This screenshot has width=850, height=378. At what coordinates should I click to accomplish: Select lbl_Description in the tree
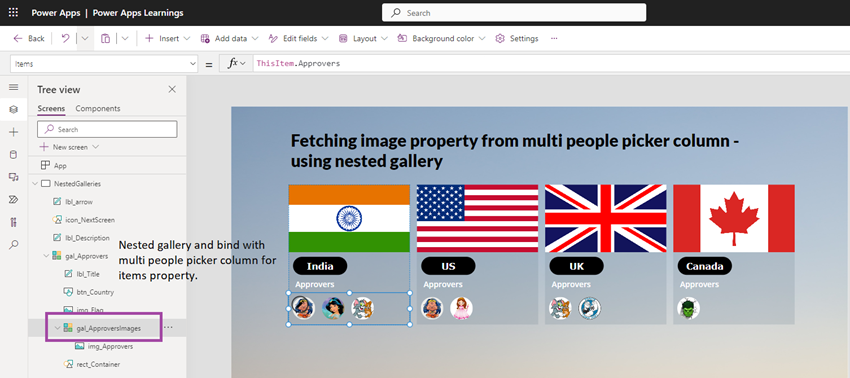(87, 238)
